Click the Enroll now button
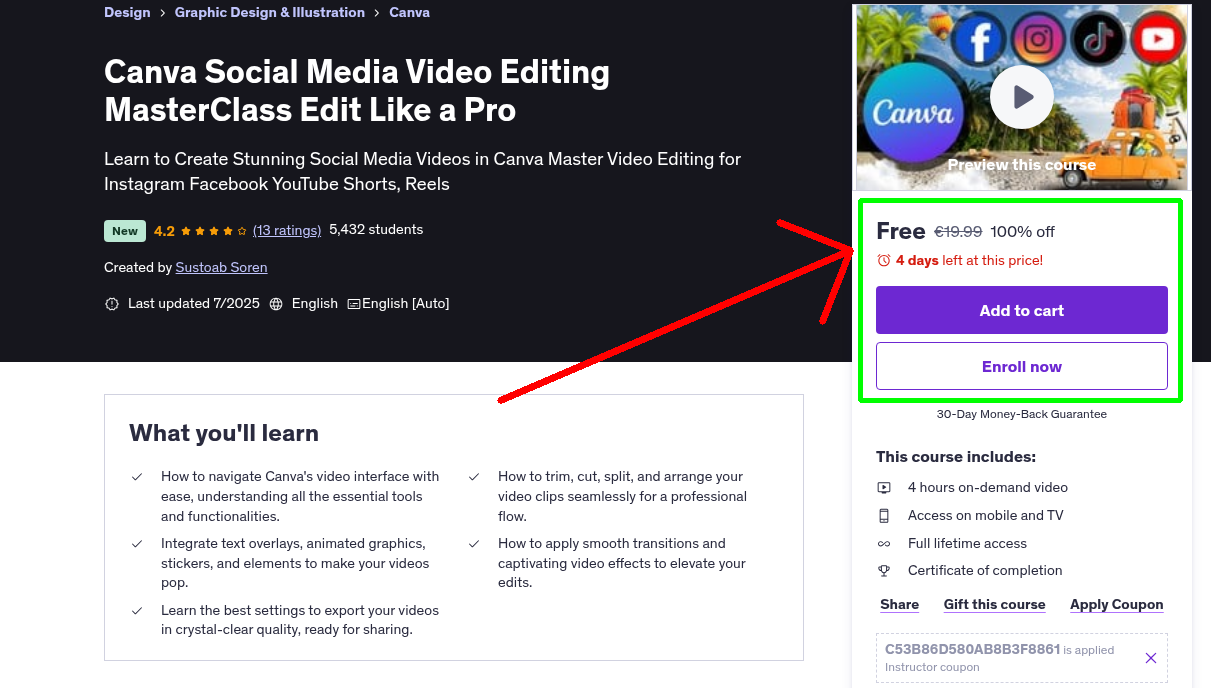The image size is (1211, 688). coord(1022,366)
